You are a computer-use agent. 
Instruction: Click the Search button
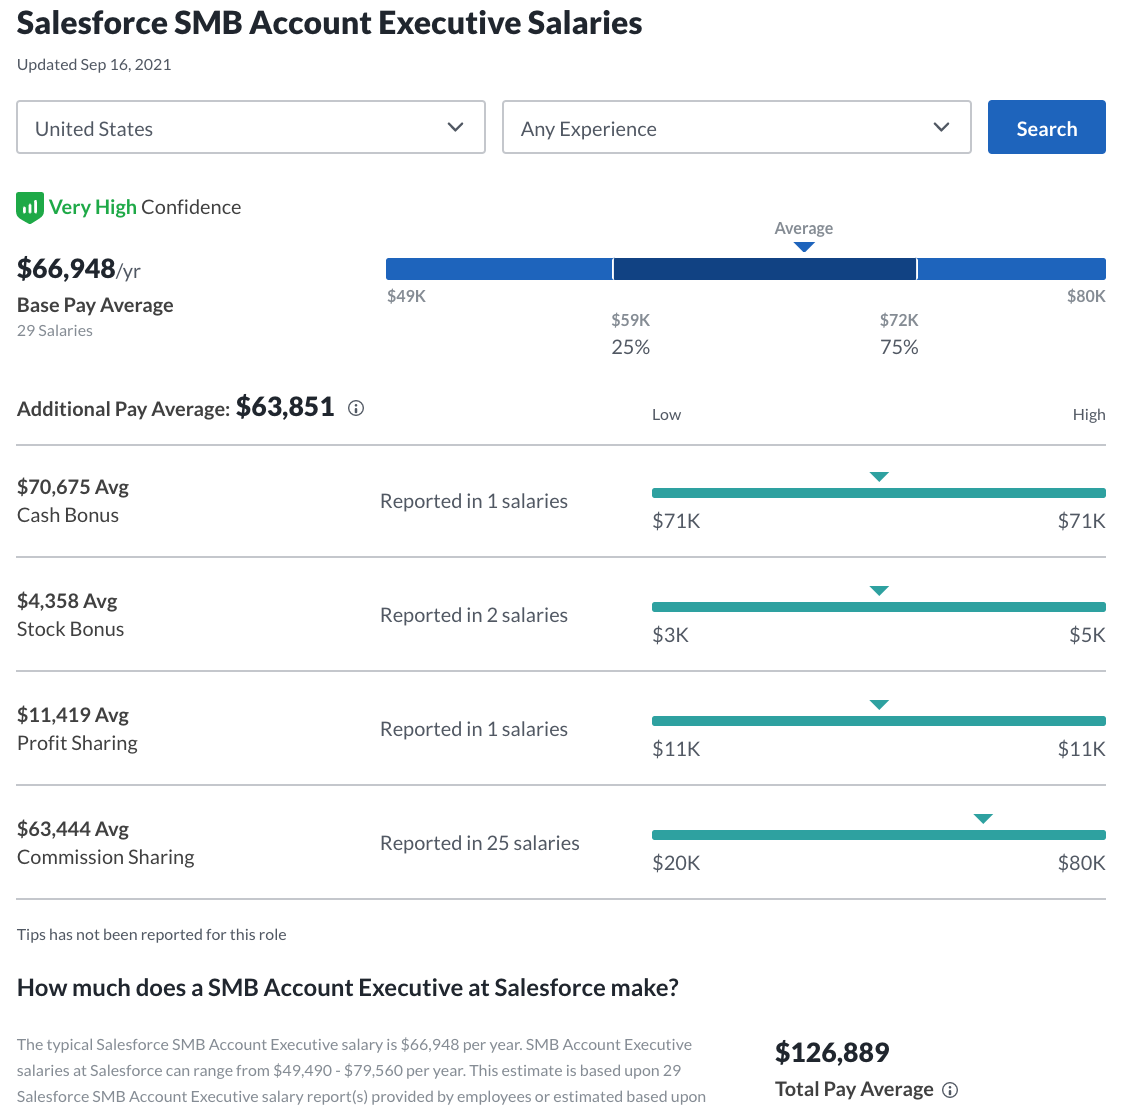[1046, 127]
